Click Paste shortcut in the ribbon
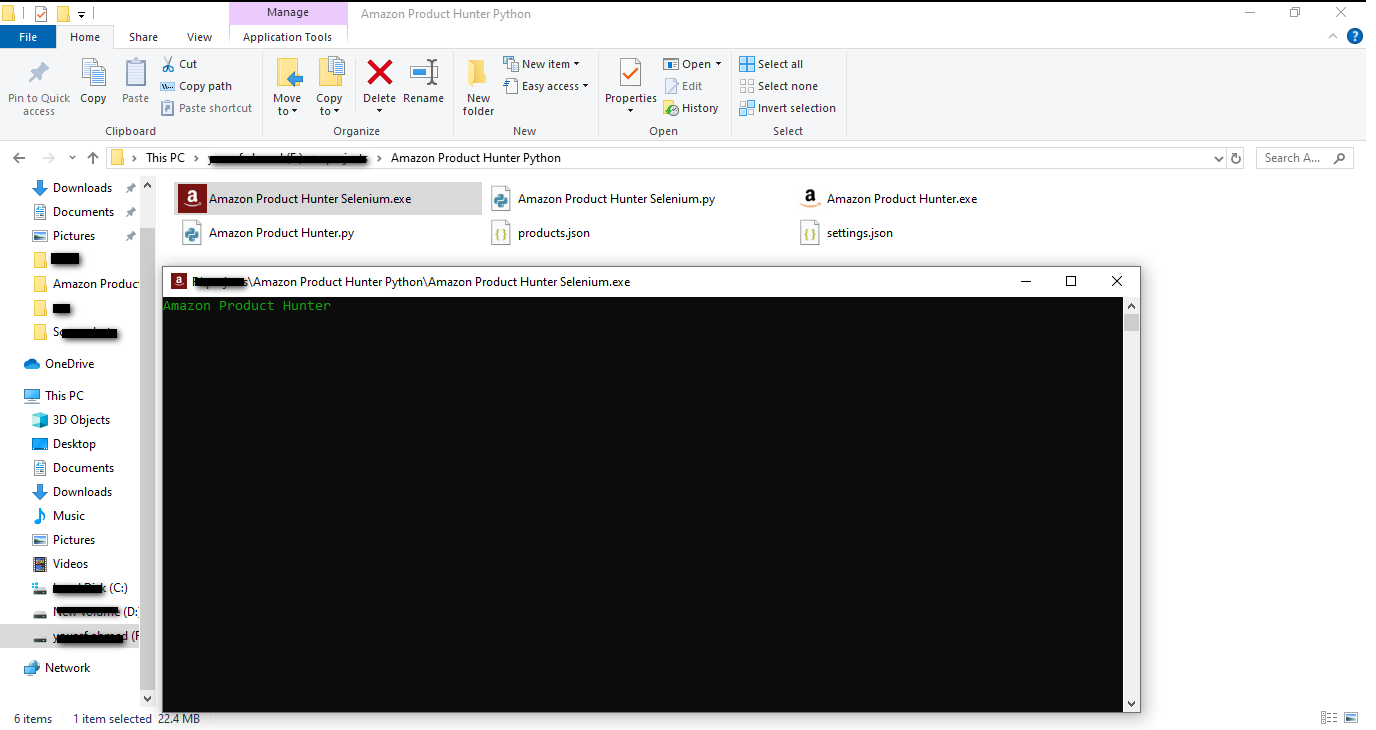1376x730 pixels. (206, 108)
